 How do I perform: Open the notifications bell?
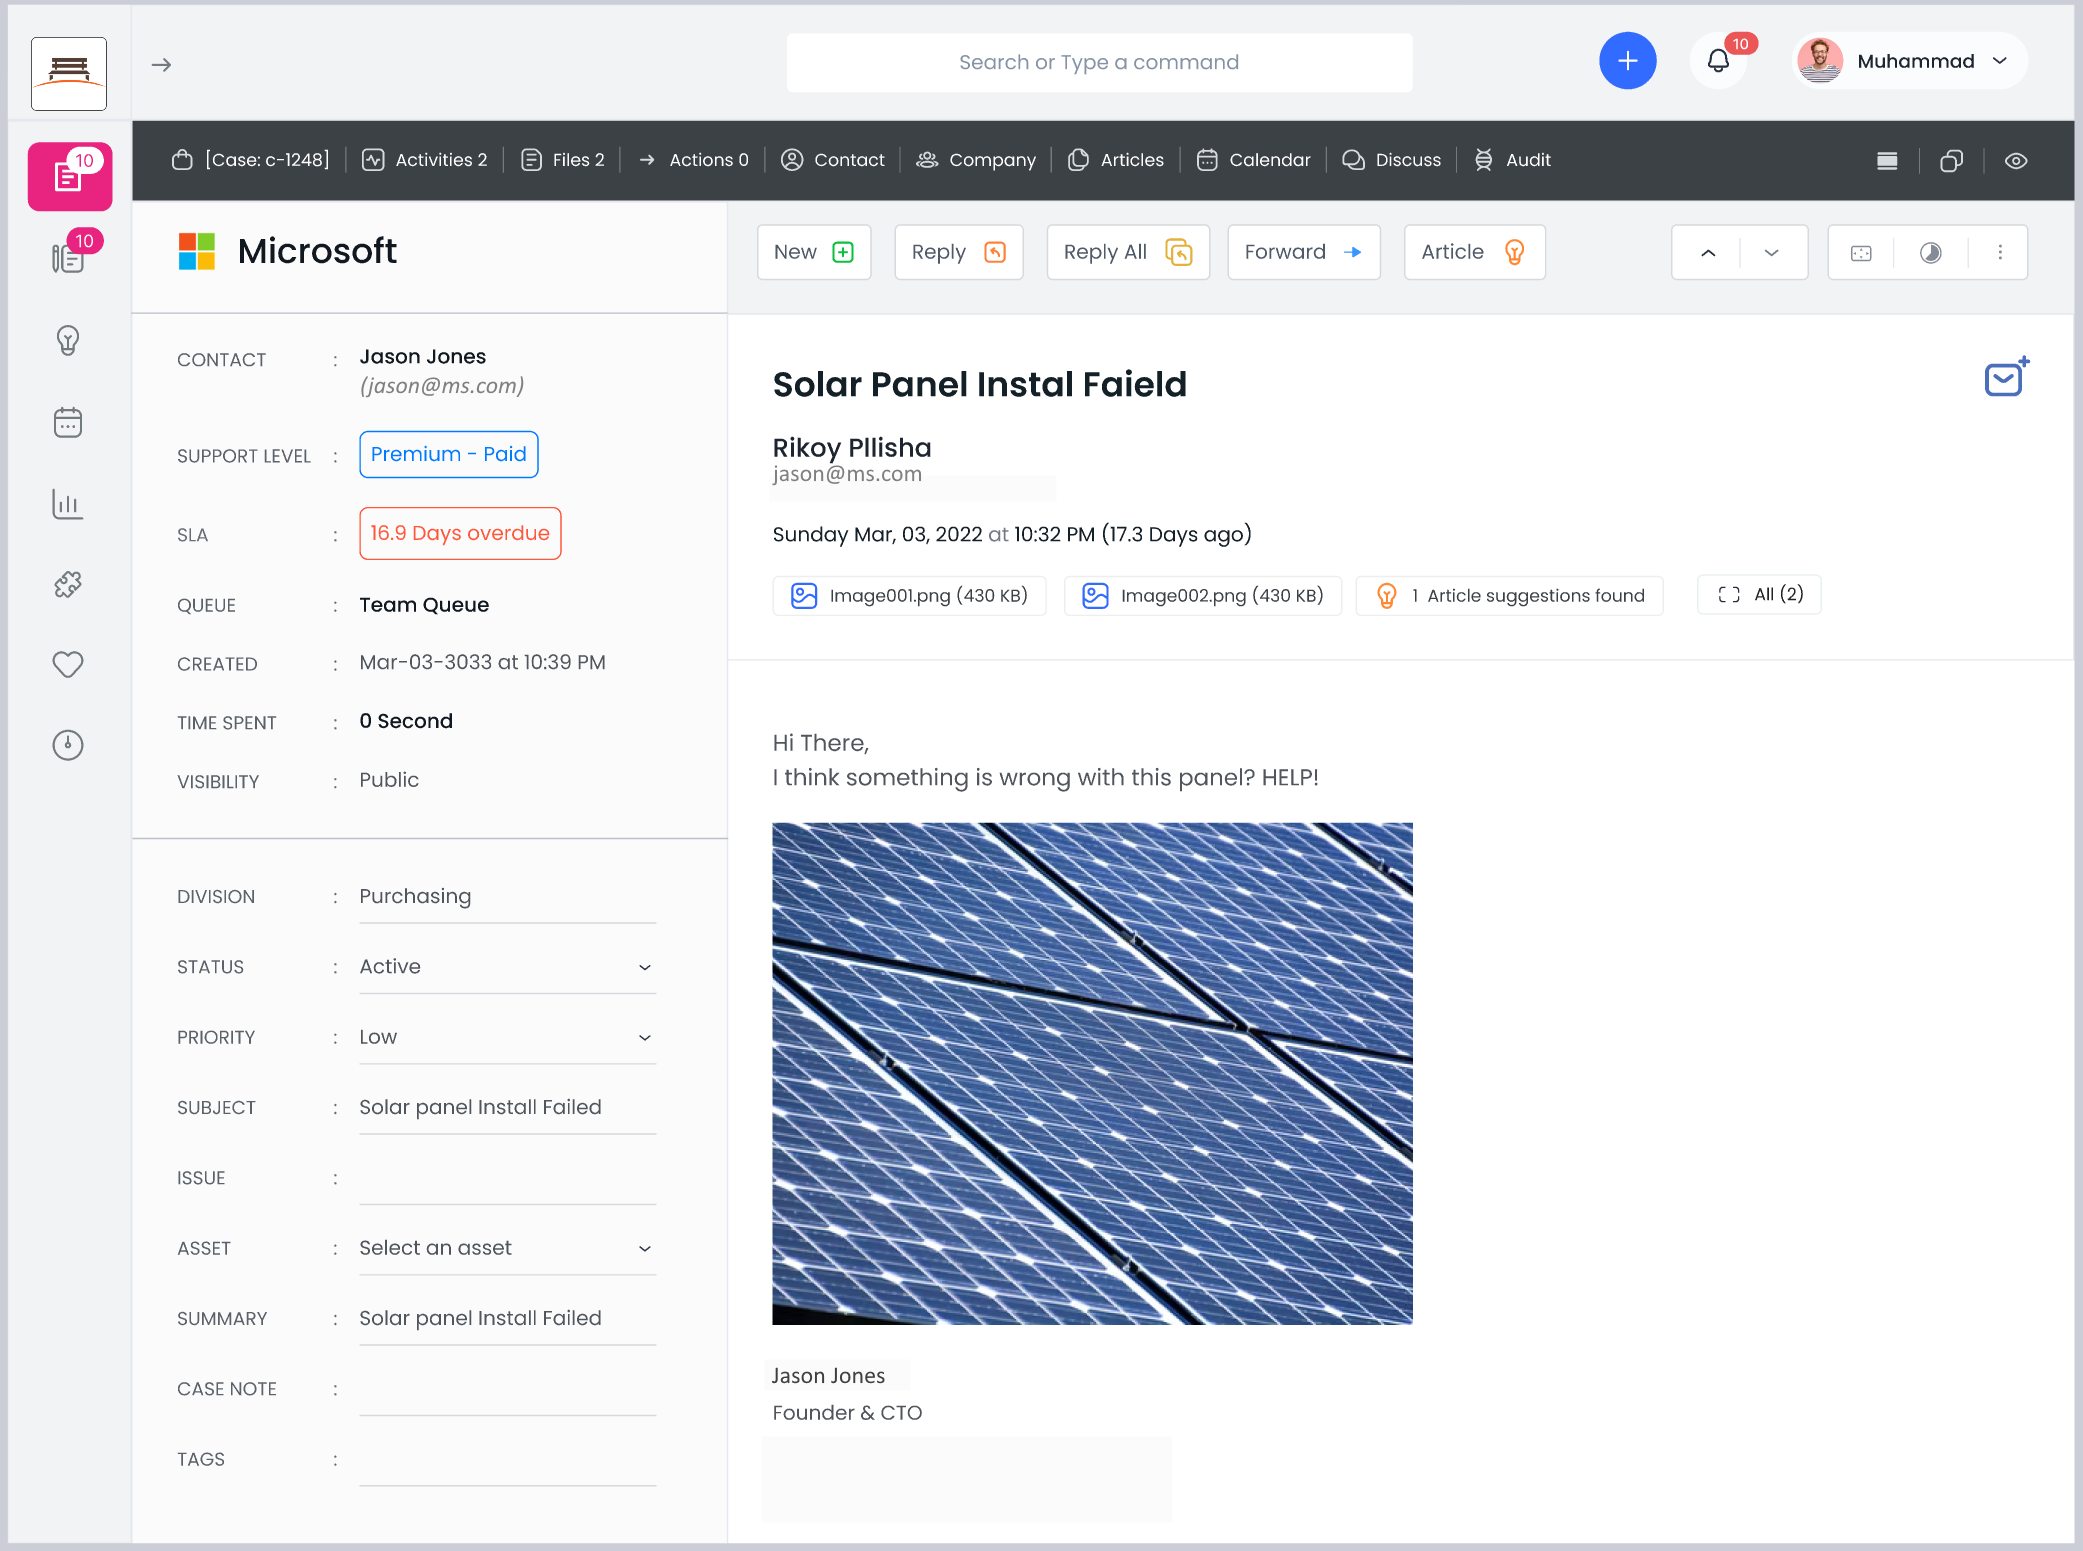tap(1718, 61)
